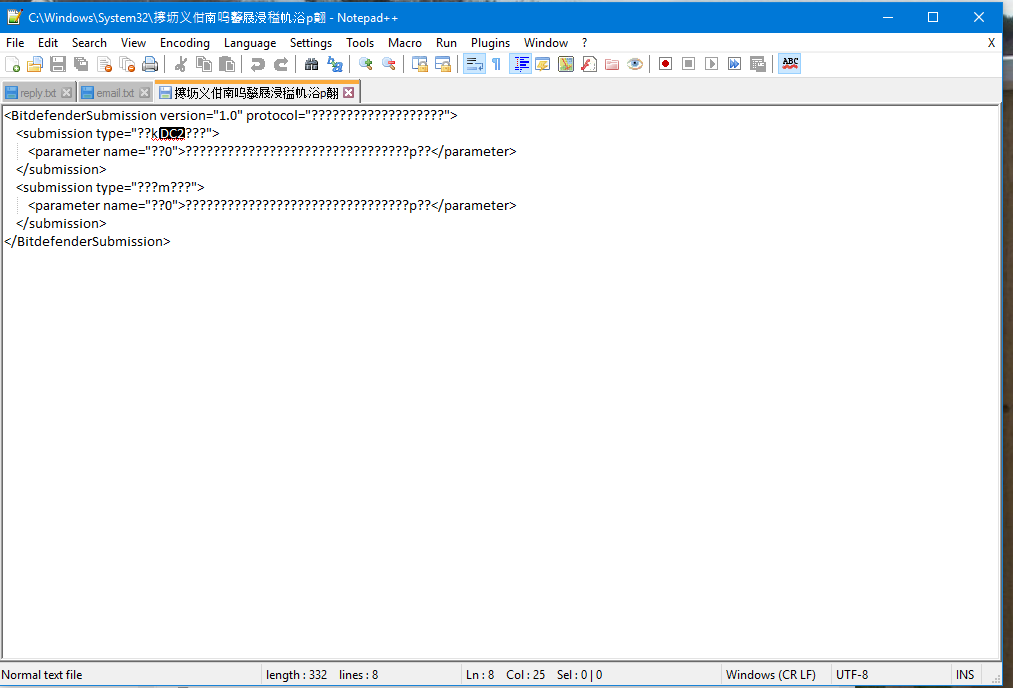Zoom out using the toolbar magnifier
This screenshot has height=688, width=1013.
point(389,64)
